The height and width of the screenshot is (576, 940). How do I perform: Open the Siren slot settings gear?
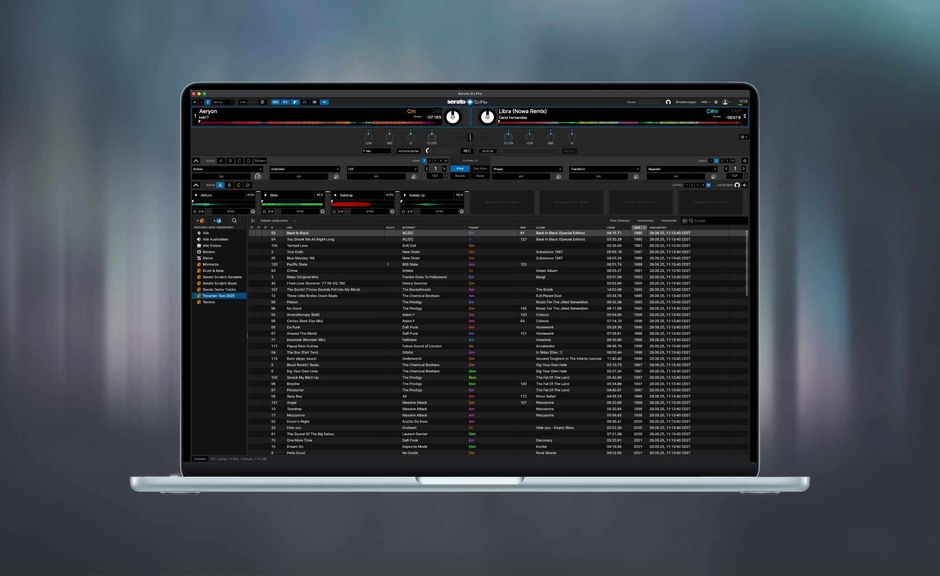(x=322, y=211)
